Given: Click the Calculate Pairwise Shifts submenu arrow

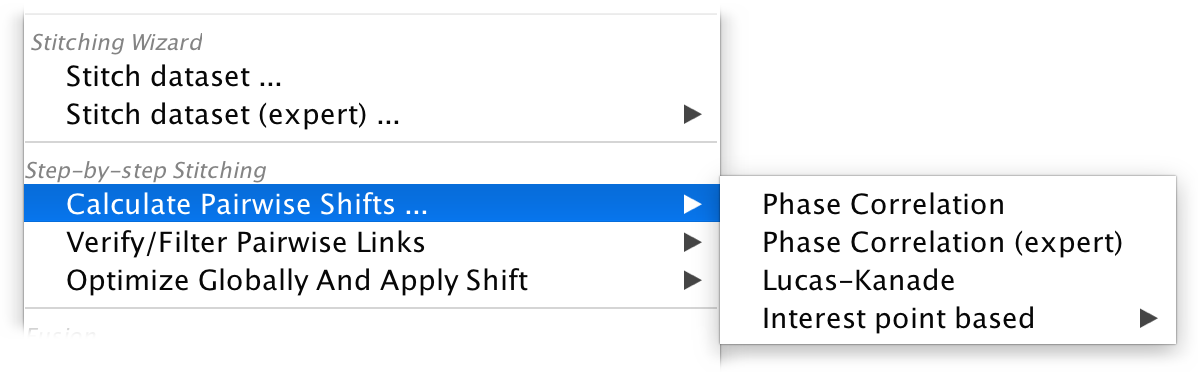Looking at the screenshot, I should [x=692, y=204].
